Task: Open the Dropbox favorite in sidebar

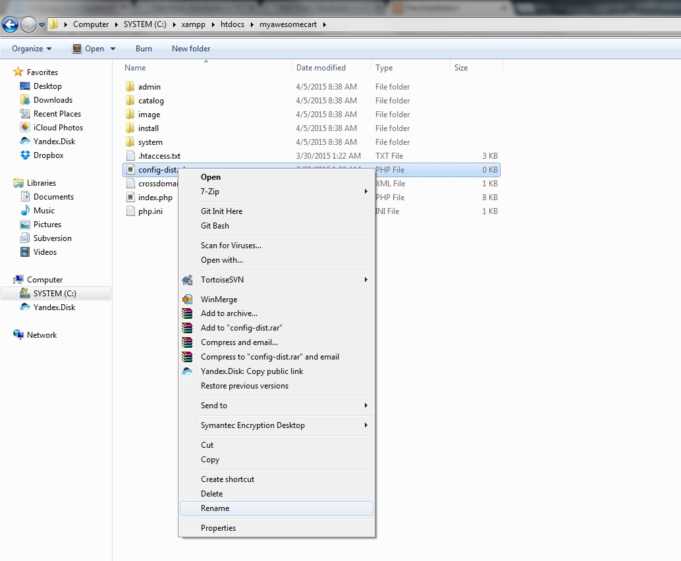Action: pos(47,155)
